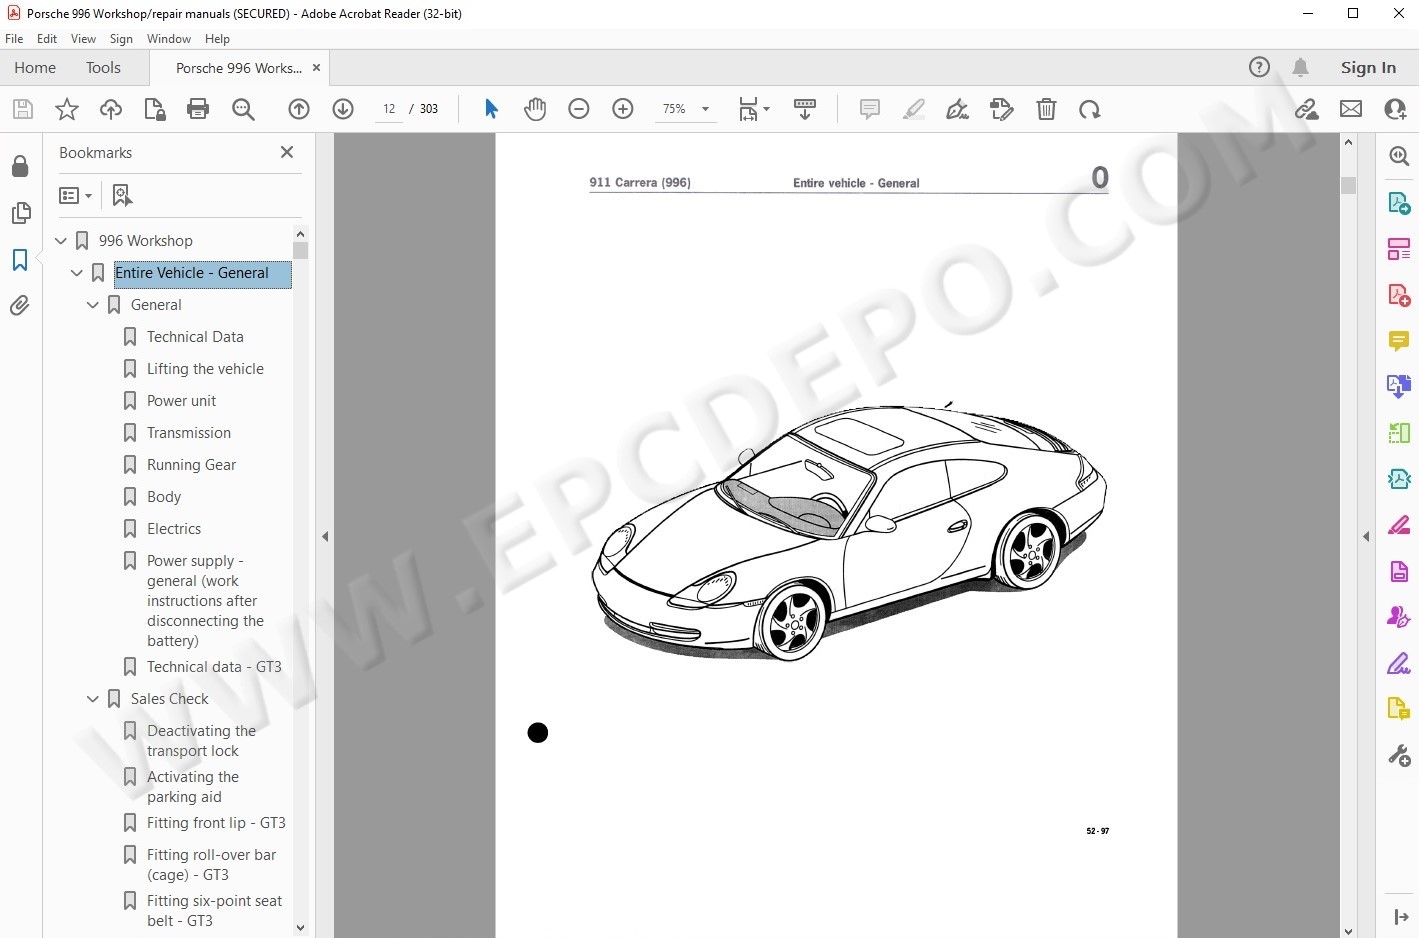Screen dimensions: 1419x938
Task: Select the Highlight text tool
Action: [914, 109]
